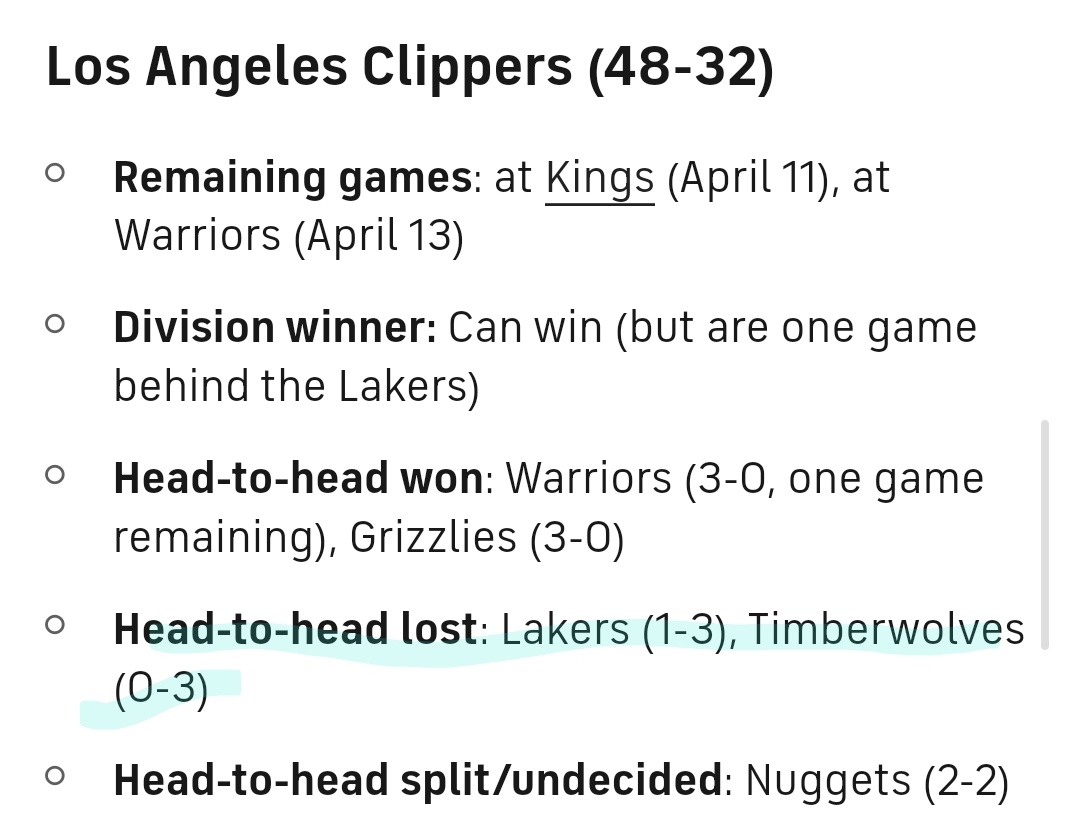
Task: Click the bold Remaining games label
Action: [292, 179]
